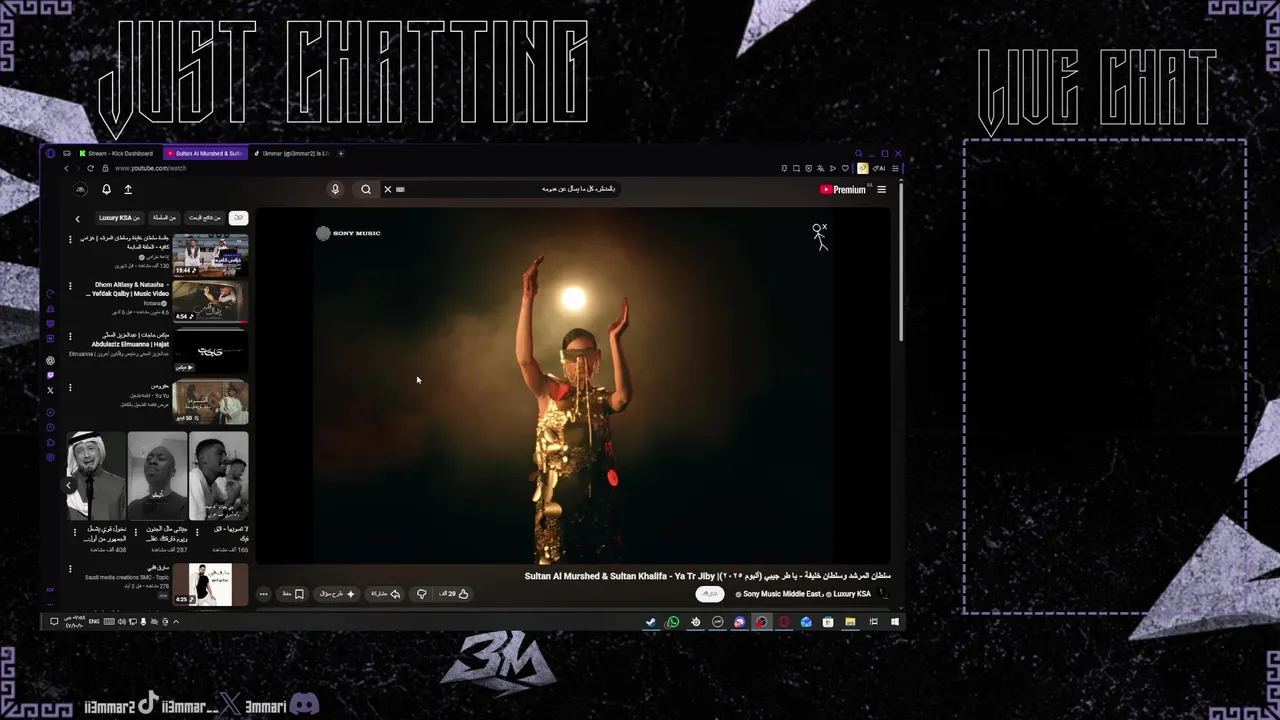Screen dimensions: 1280x720
Task: Click the dislike thumbs-down button
Action: click(x=421, y=594)
